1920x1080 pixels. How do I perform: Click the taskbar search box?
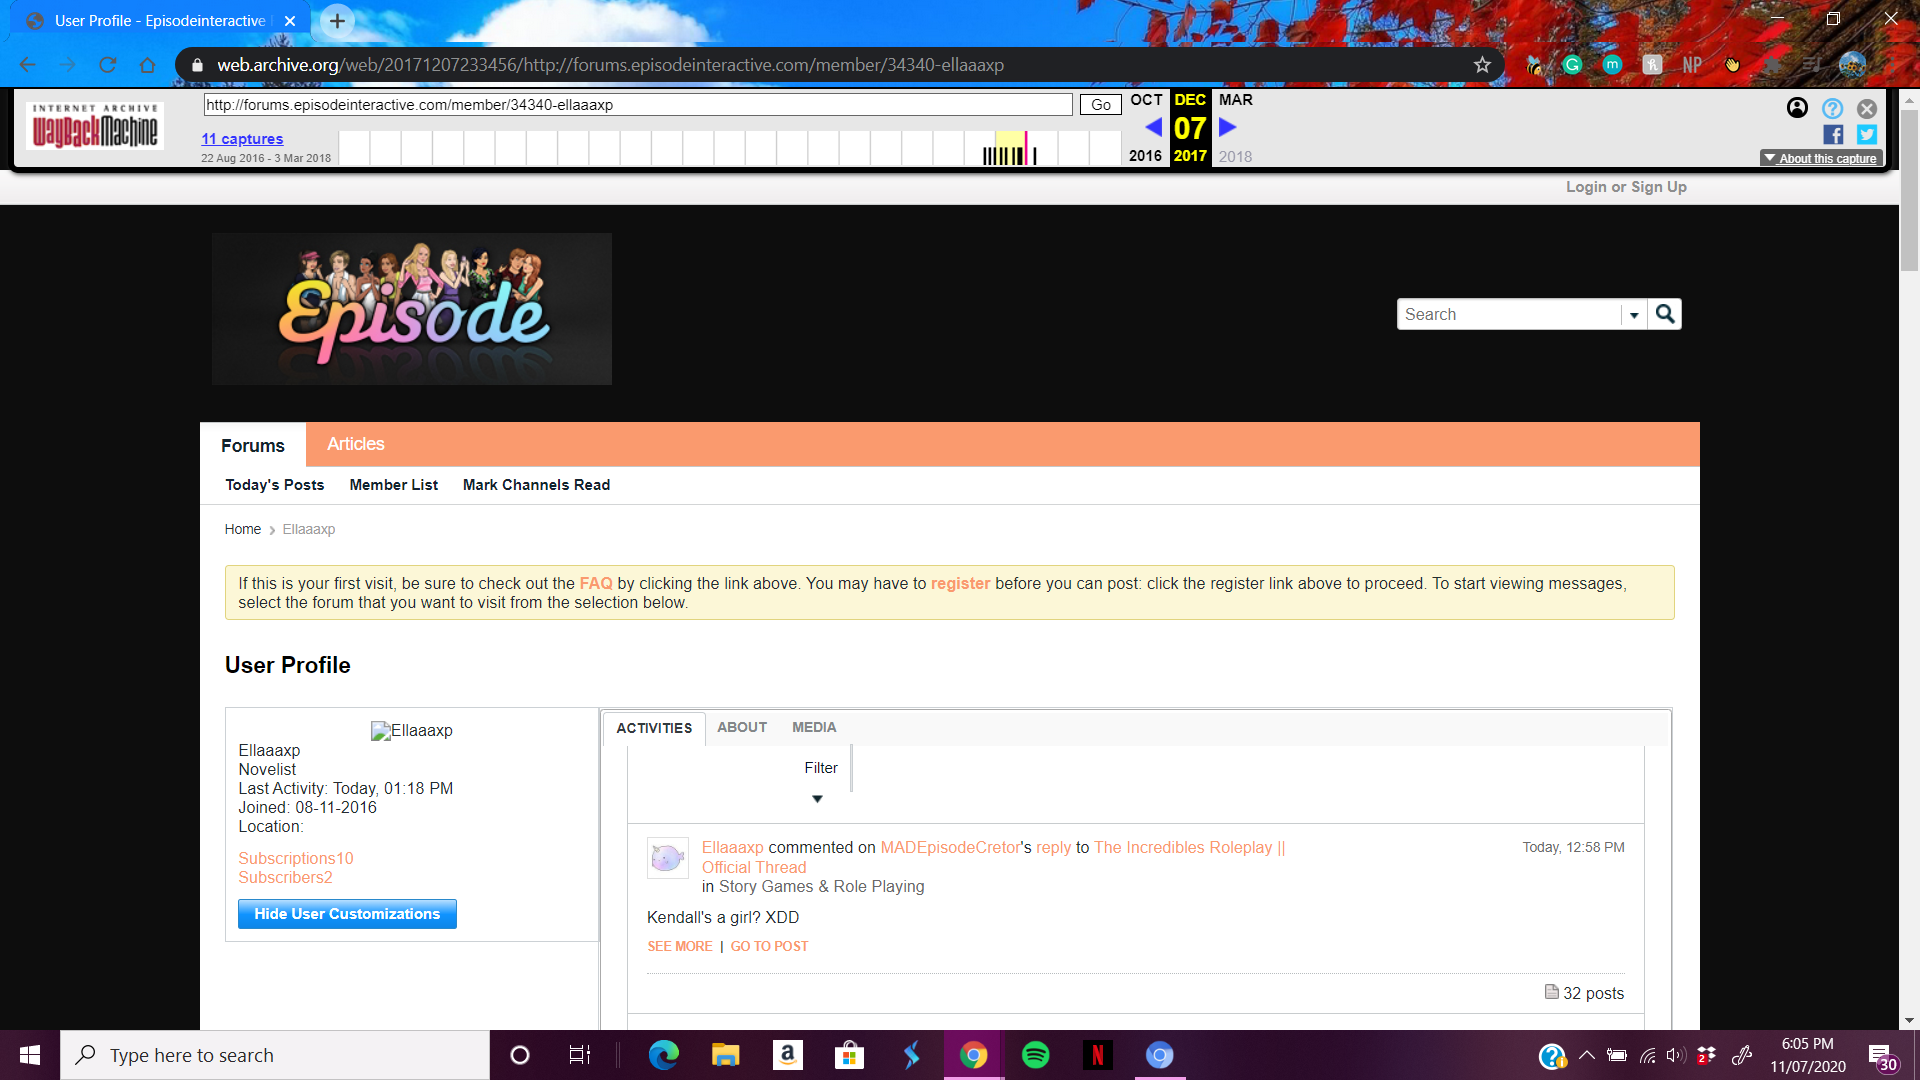pos(275,1055)
